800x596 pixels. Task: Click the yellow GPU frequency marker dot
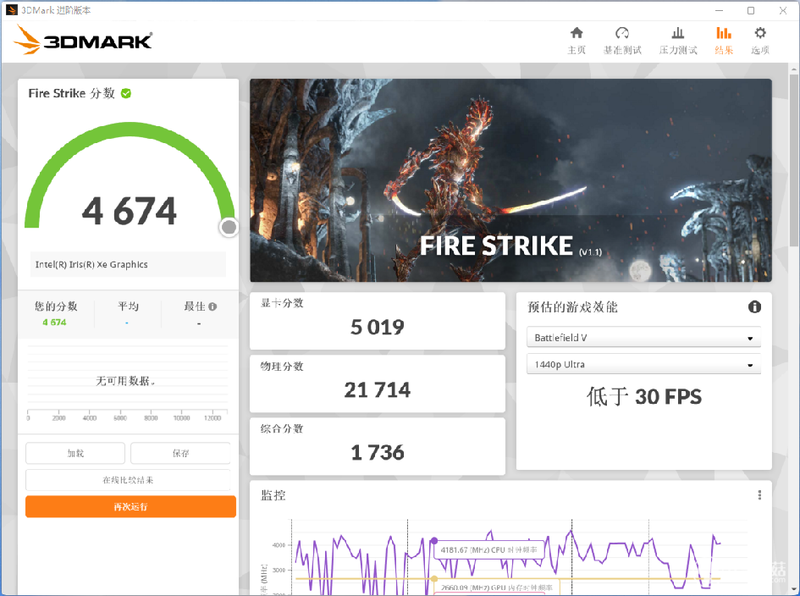click(434, 579)
